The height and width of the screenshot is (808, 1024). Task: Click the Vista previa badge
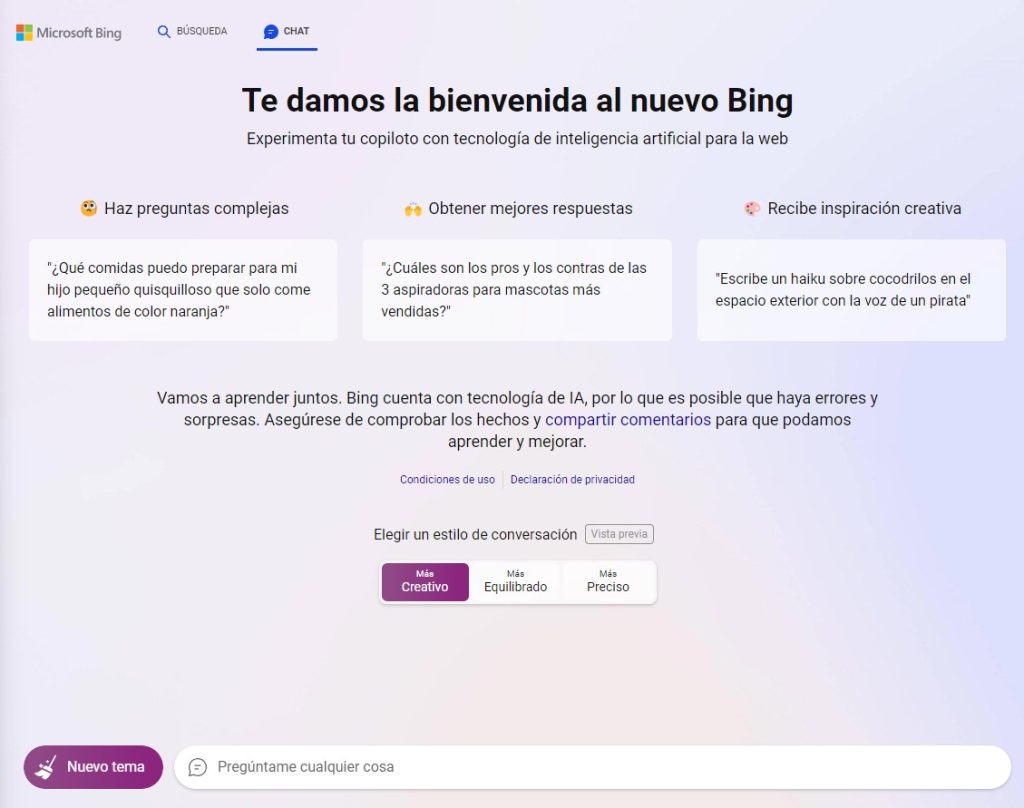(619, 534)
